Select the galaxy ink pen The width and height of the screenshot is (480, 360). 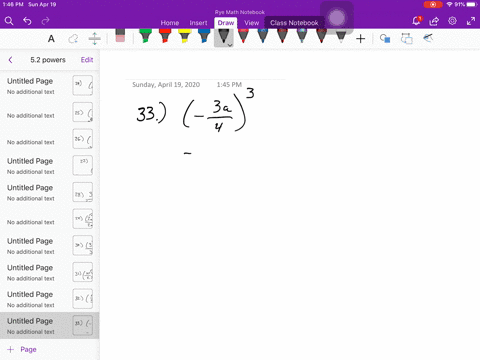click(x=302, y=36)
